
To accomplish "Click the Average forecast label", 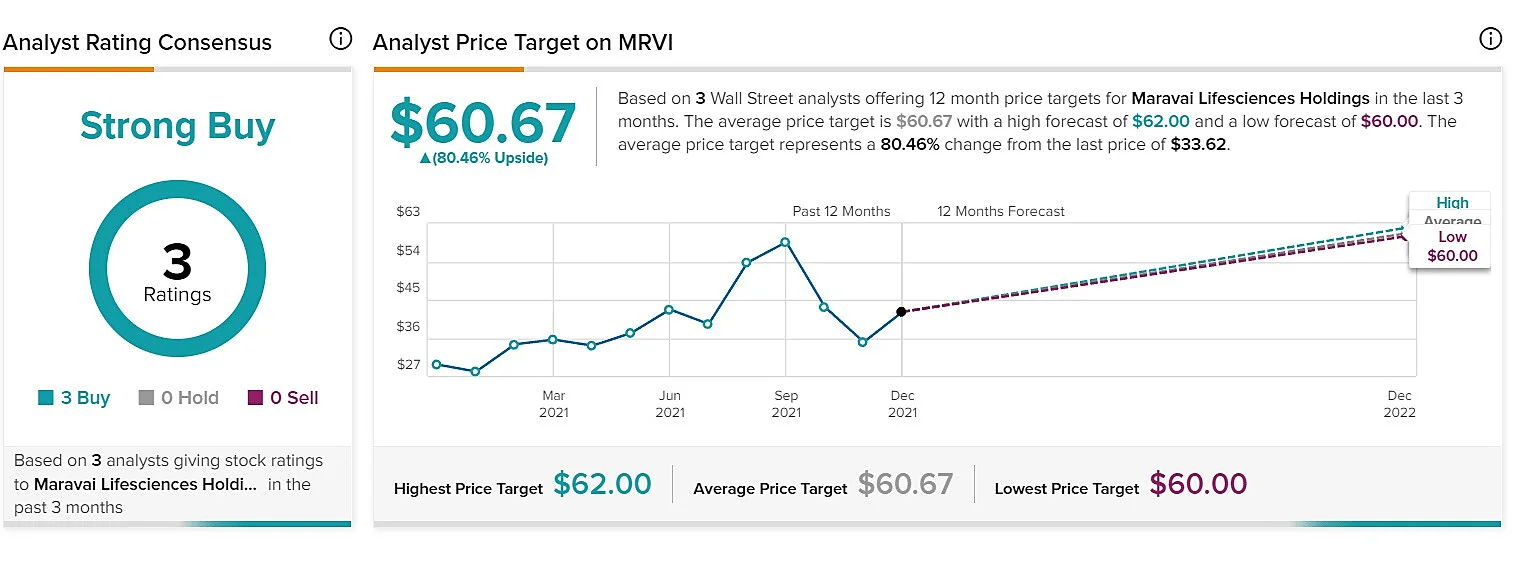I will click(1452, 221).
